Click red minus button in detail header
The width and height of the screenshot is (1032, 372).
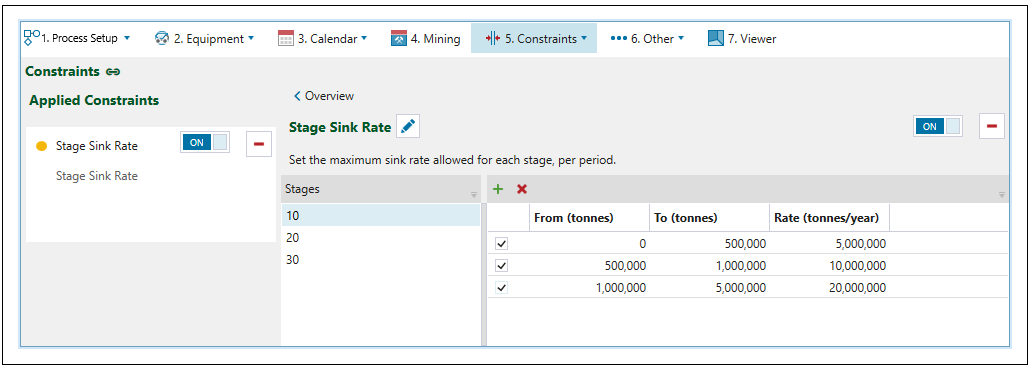point(992,126)
